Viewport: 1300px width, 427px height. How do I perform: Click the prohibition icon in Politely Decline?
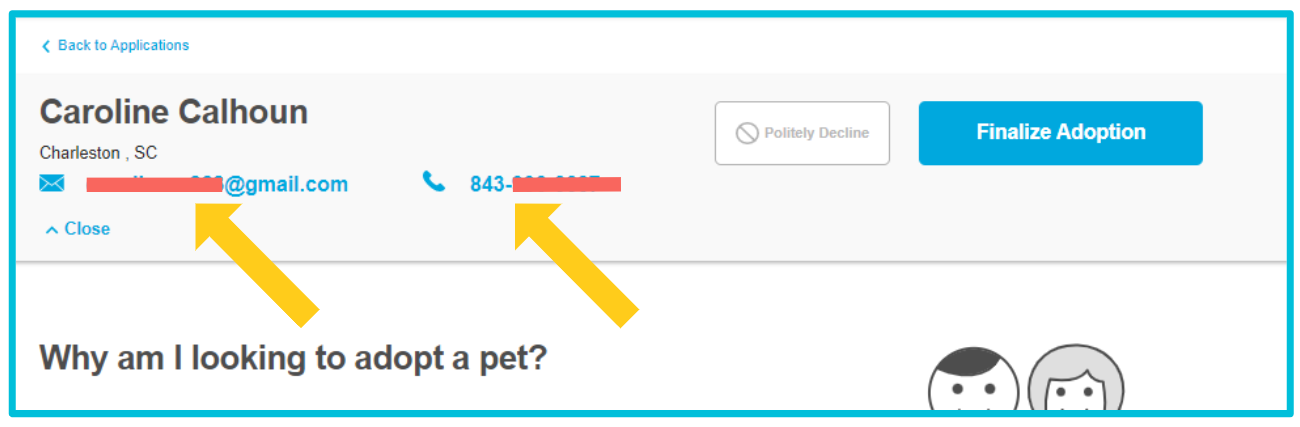[x=747, y=133]
